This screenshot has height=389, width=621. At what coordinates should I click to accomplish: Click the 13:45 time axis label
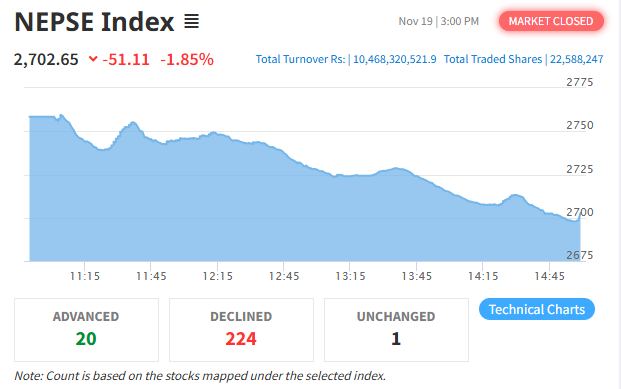[417, 276]
